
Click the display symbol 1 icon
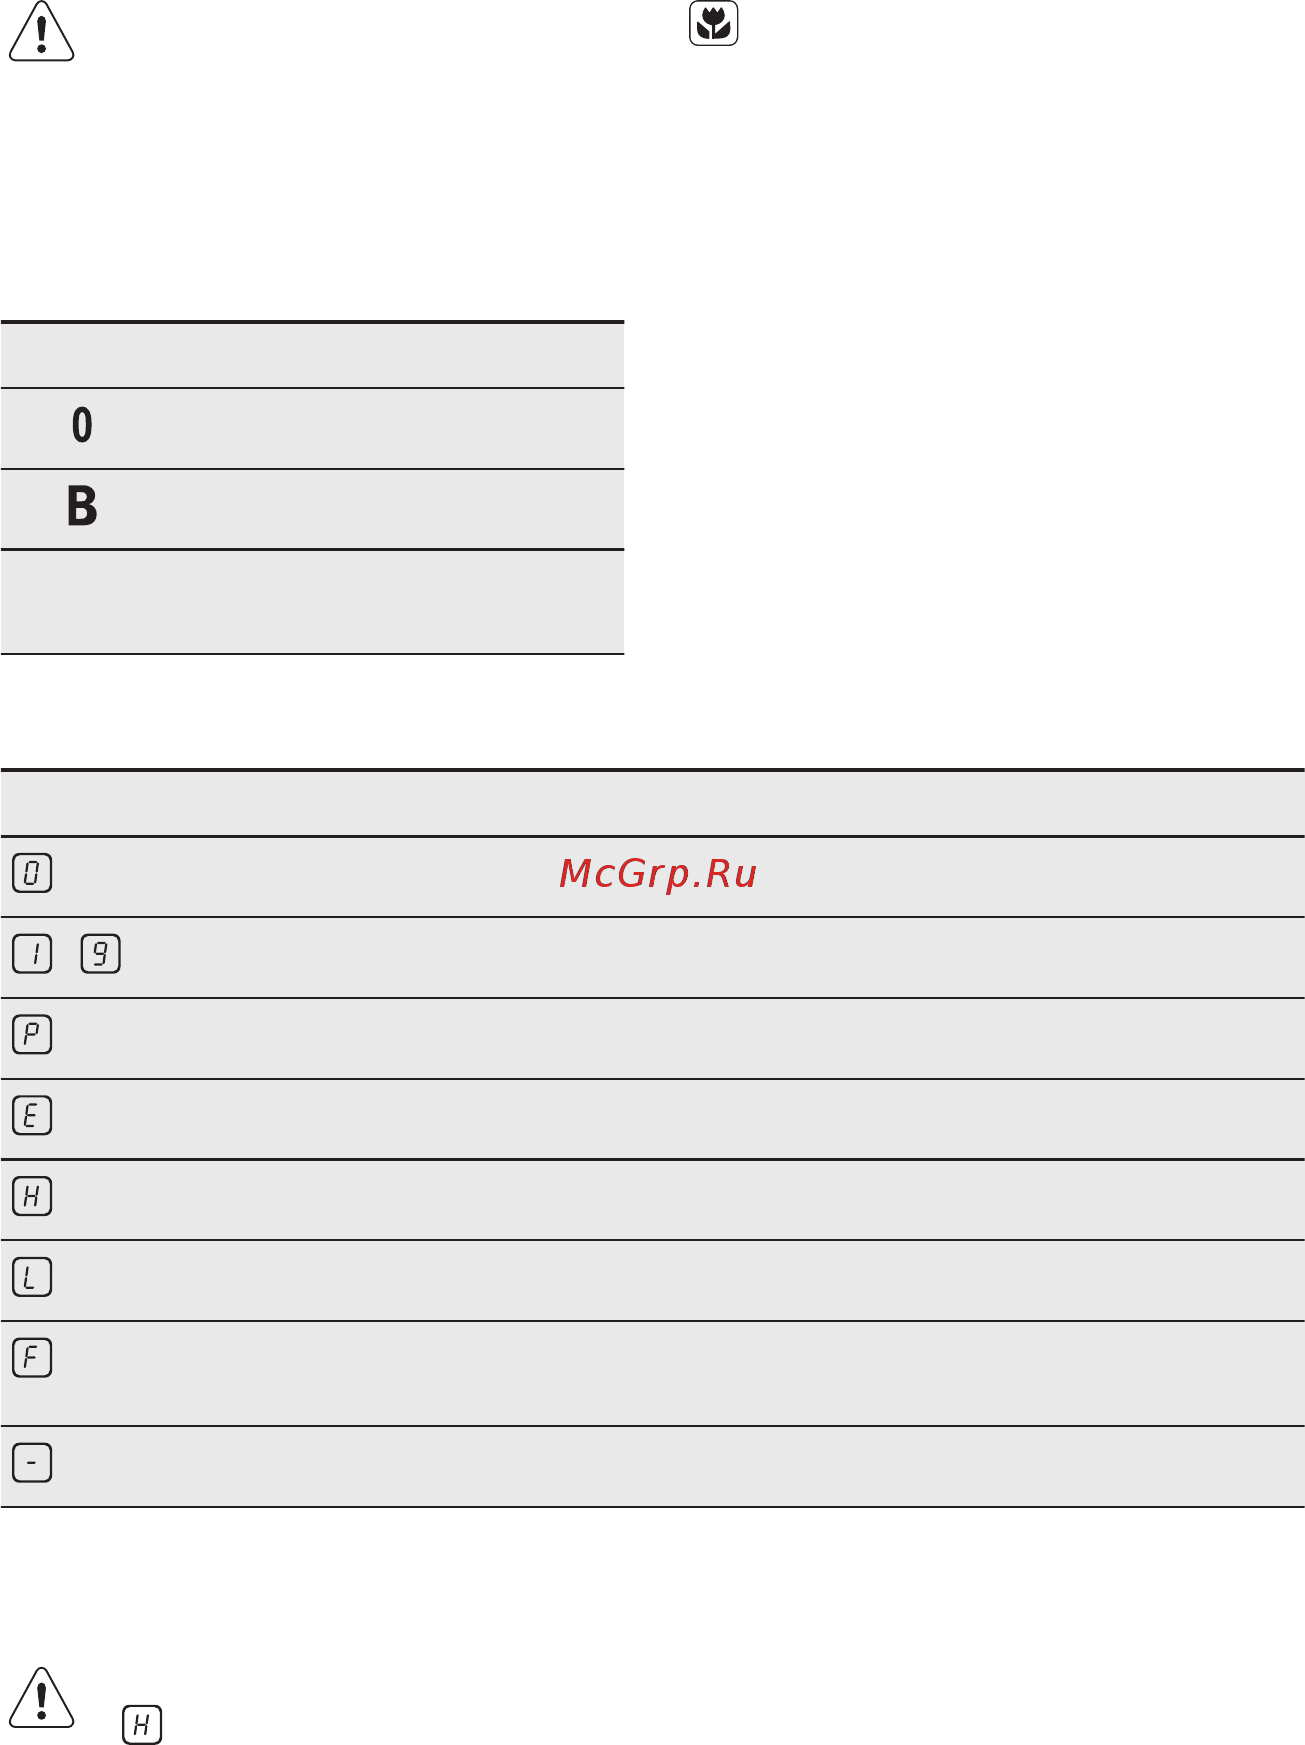(32, 955)
